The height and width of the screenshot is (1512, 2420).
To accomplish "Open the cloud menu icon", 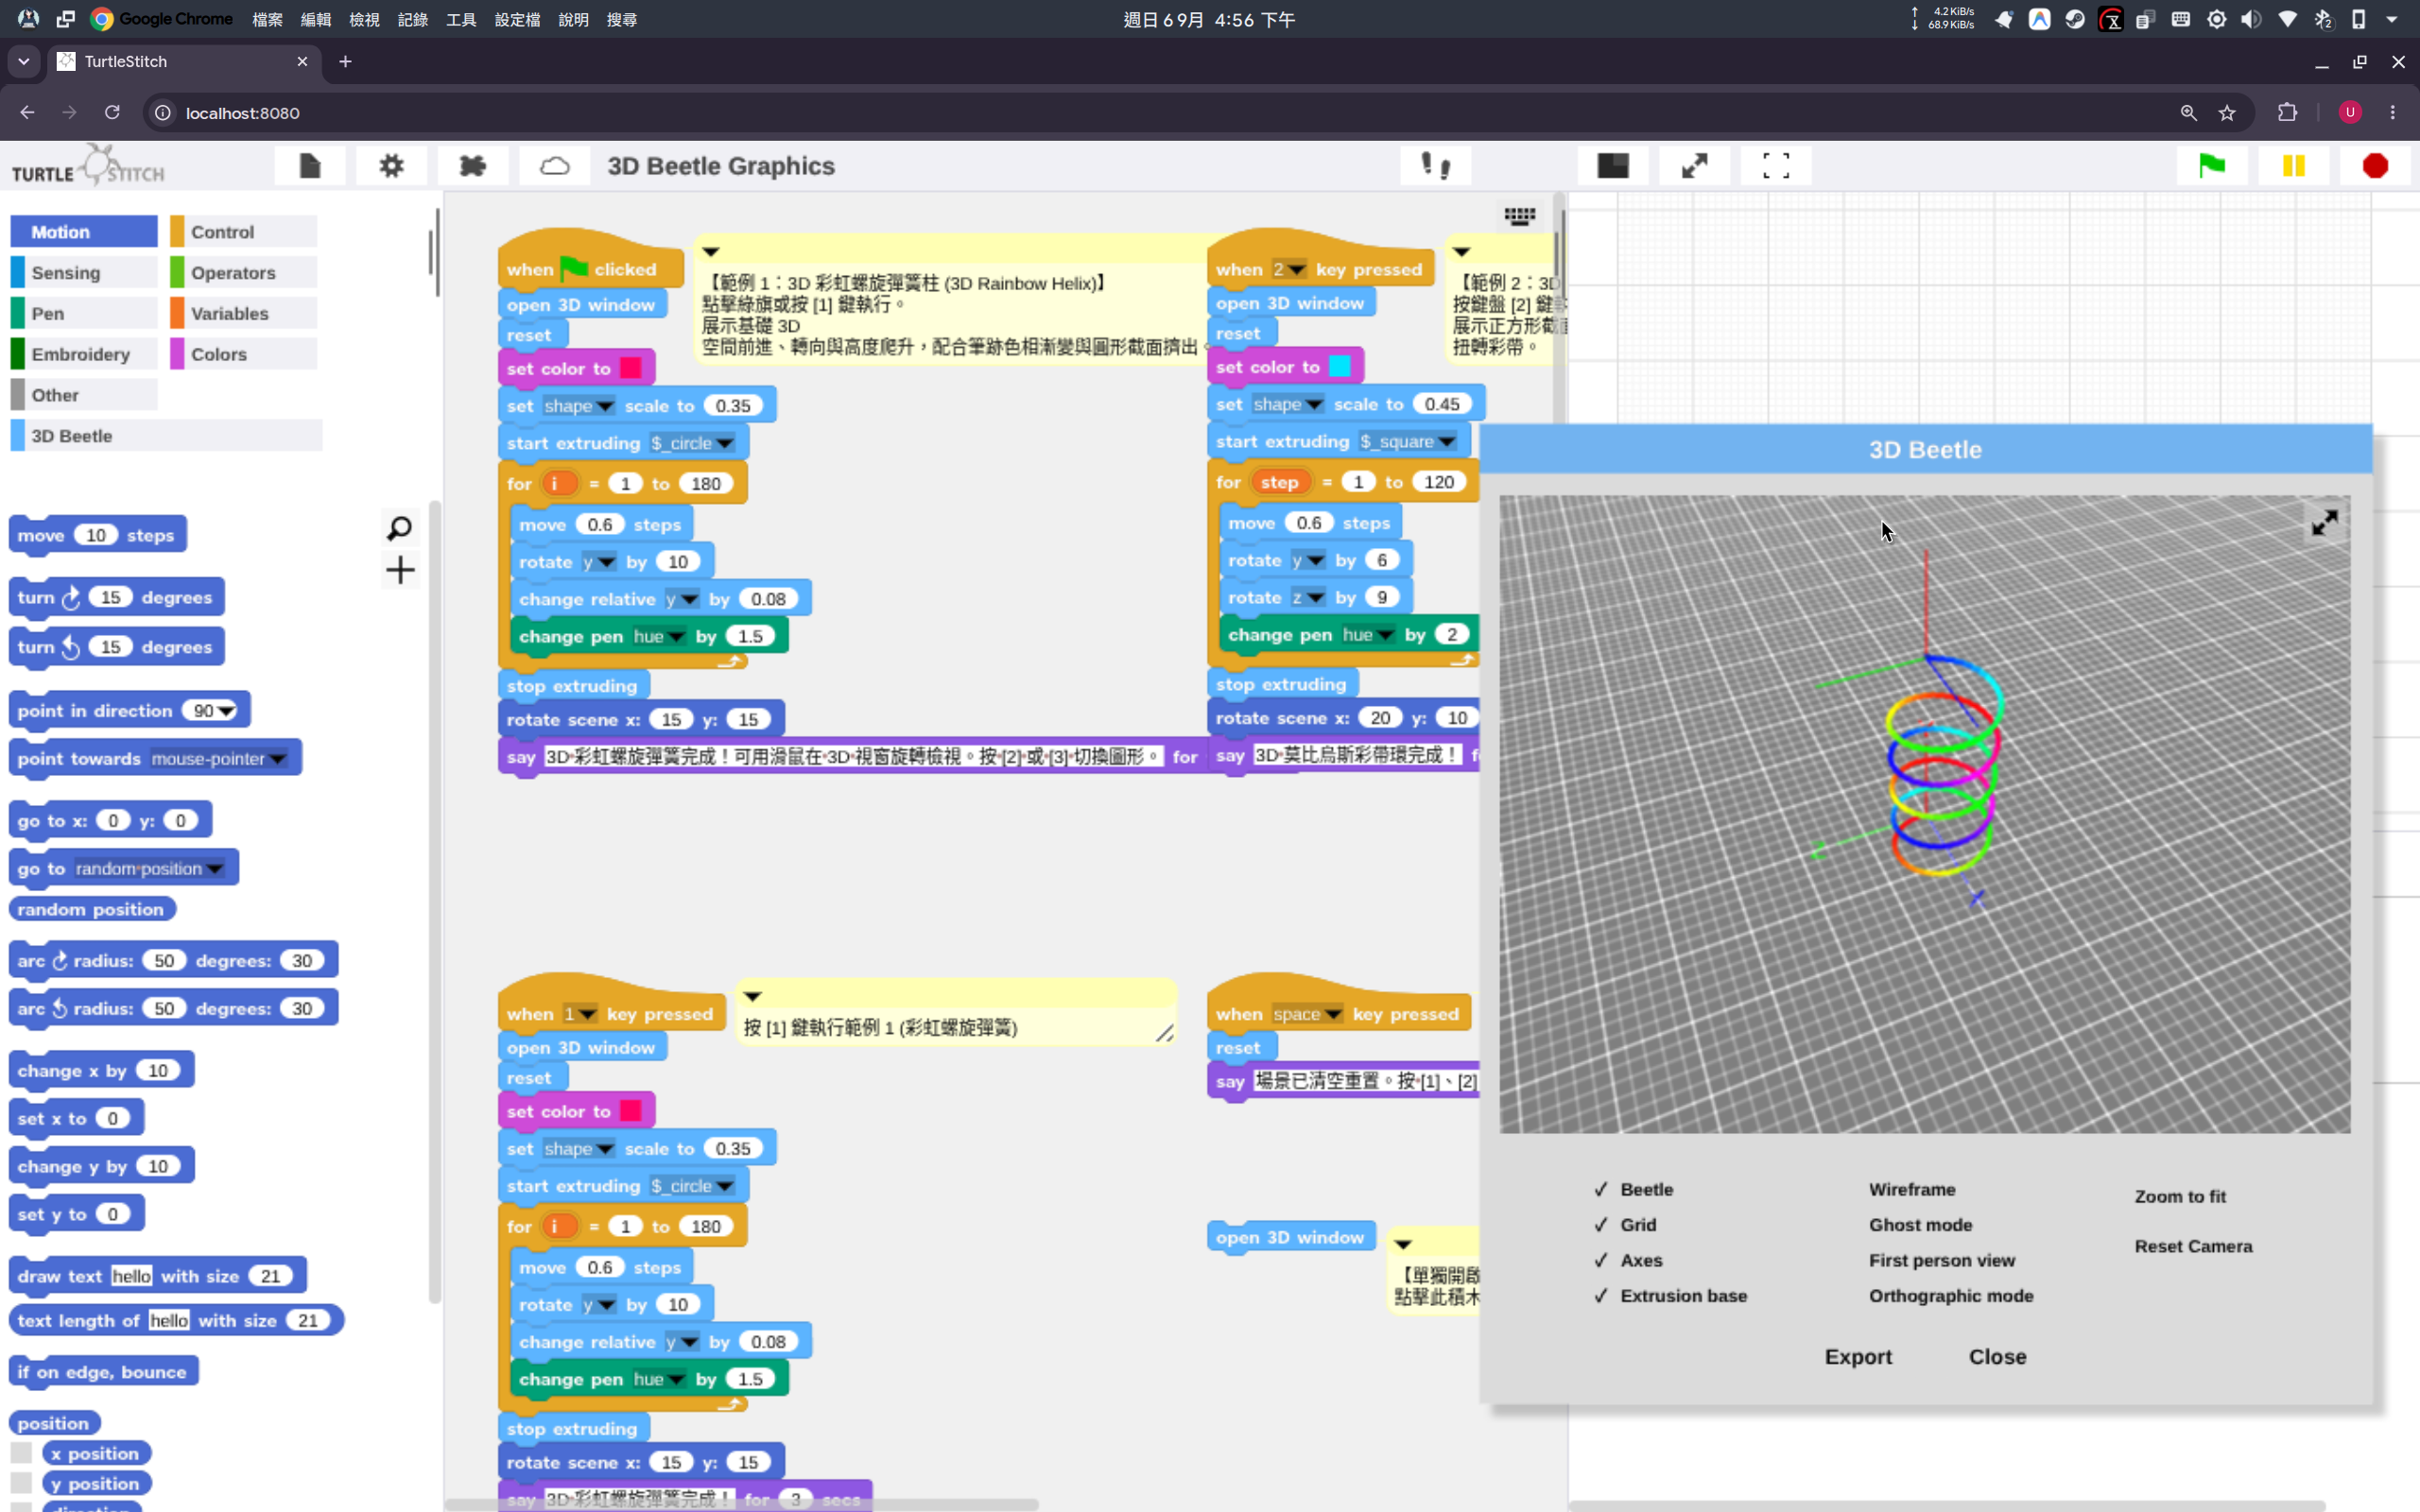I will (x=554, y=166).
